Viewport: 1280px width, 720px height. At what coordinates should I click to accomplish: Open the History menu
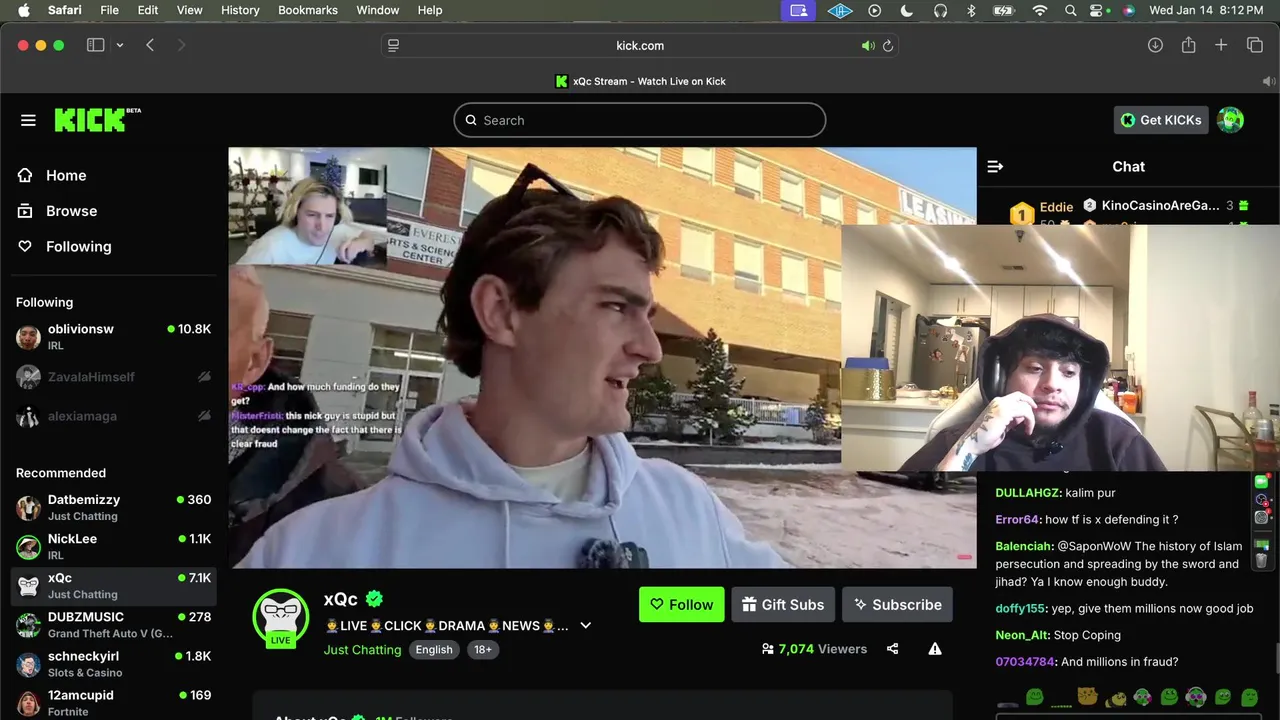coord(240,10)
